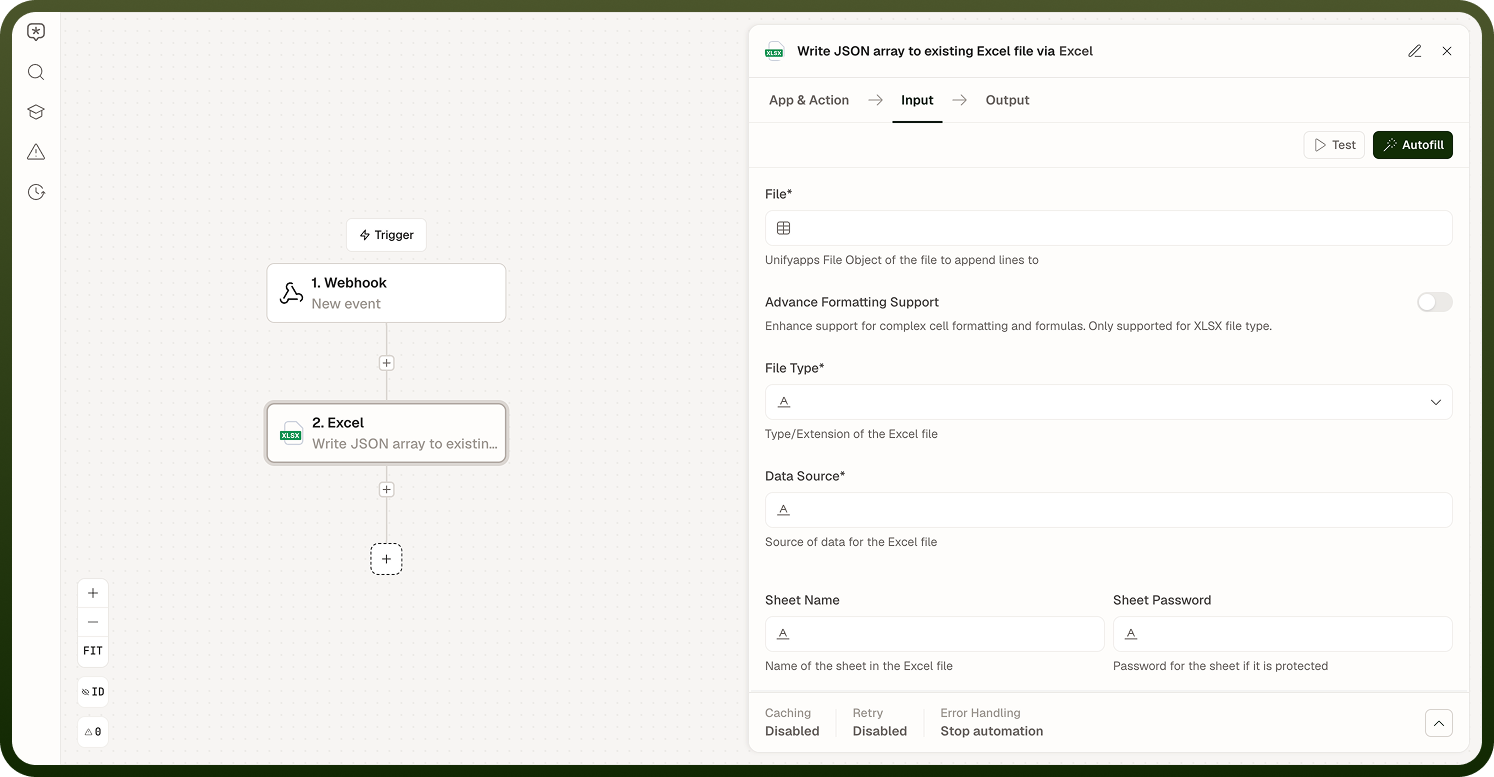The width and height of the screenshot is (1494, 777).
Task: Open the File Type dropdown
Action: [x=1109, y=402]
